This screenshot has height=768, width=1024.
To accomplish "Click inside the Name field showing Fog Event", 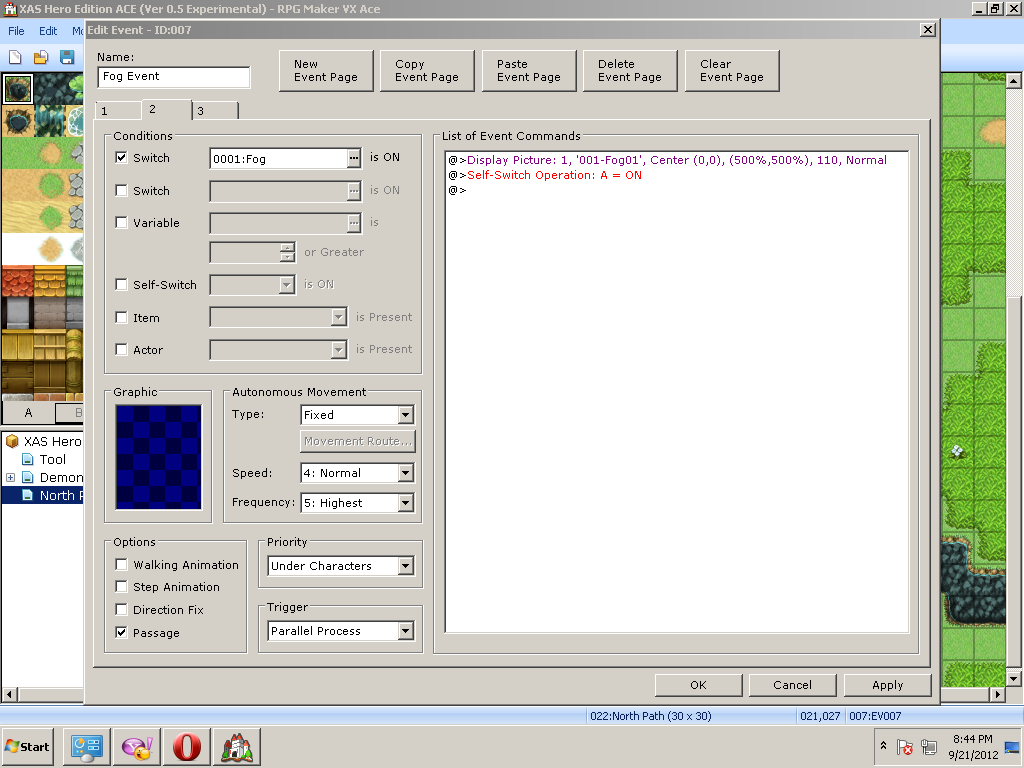I will [x=173, y=76].
